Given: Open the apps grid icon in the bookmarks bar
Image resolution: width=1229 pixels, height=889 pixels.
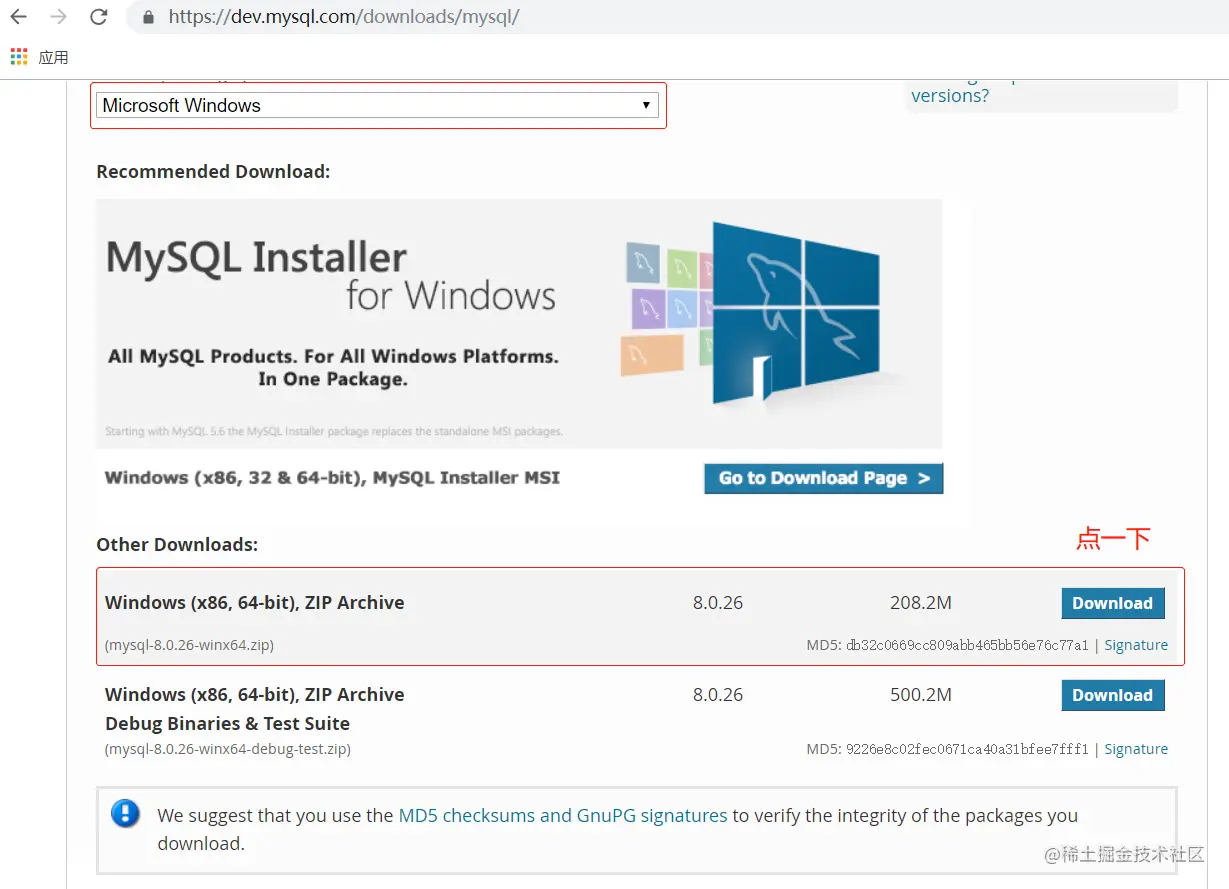Looking at the screenshot, I should (19, 57).
